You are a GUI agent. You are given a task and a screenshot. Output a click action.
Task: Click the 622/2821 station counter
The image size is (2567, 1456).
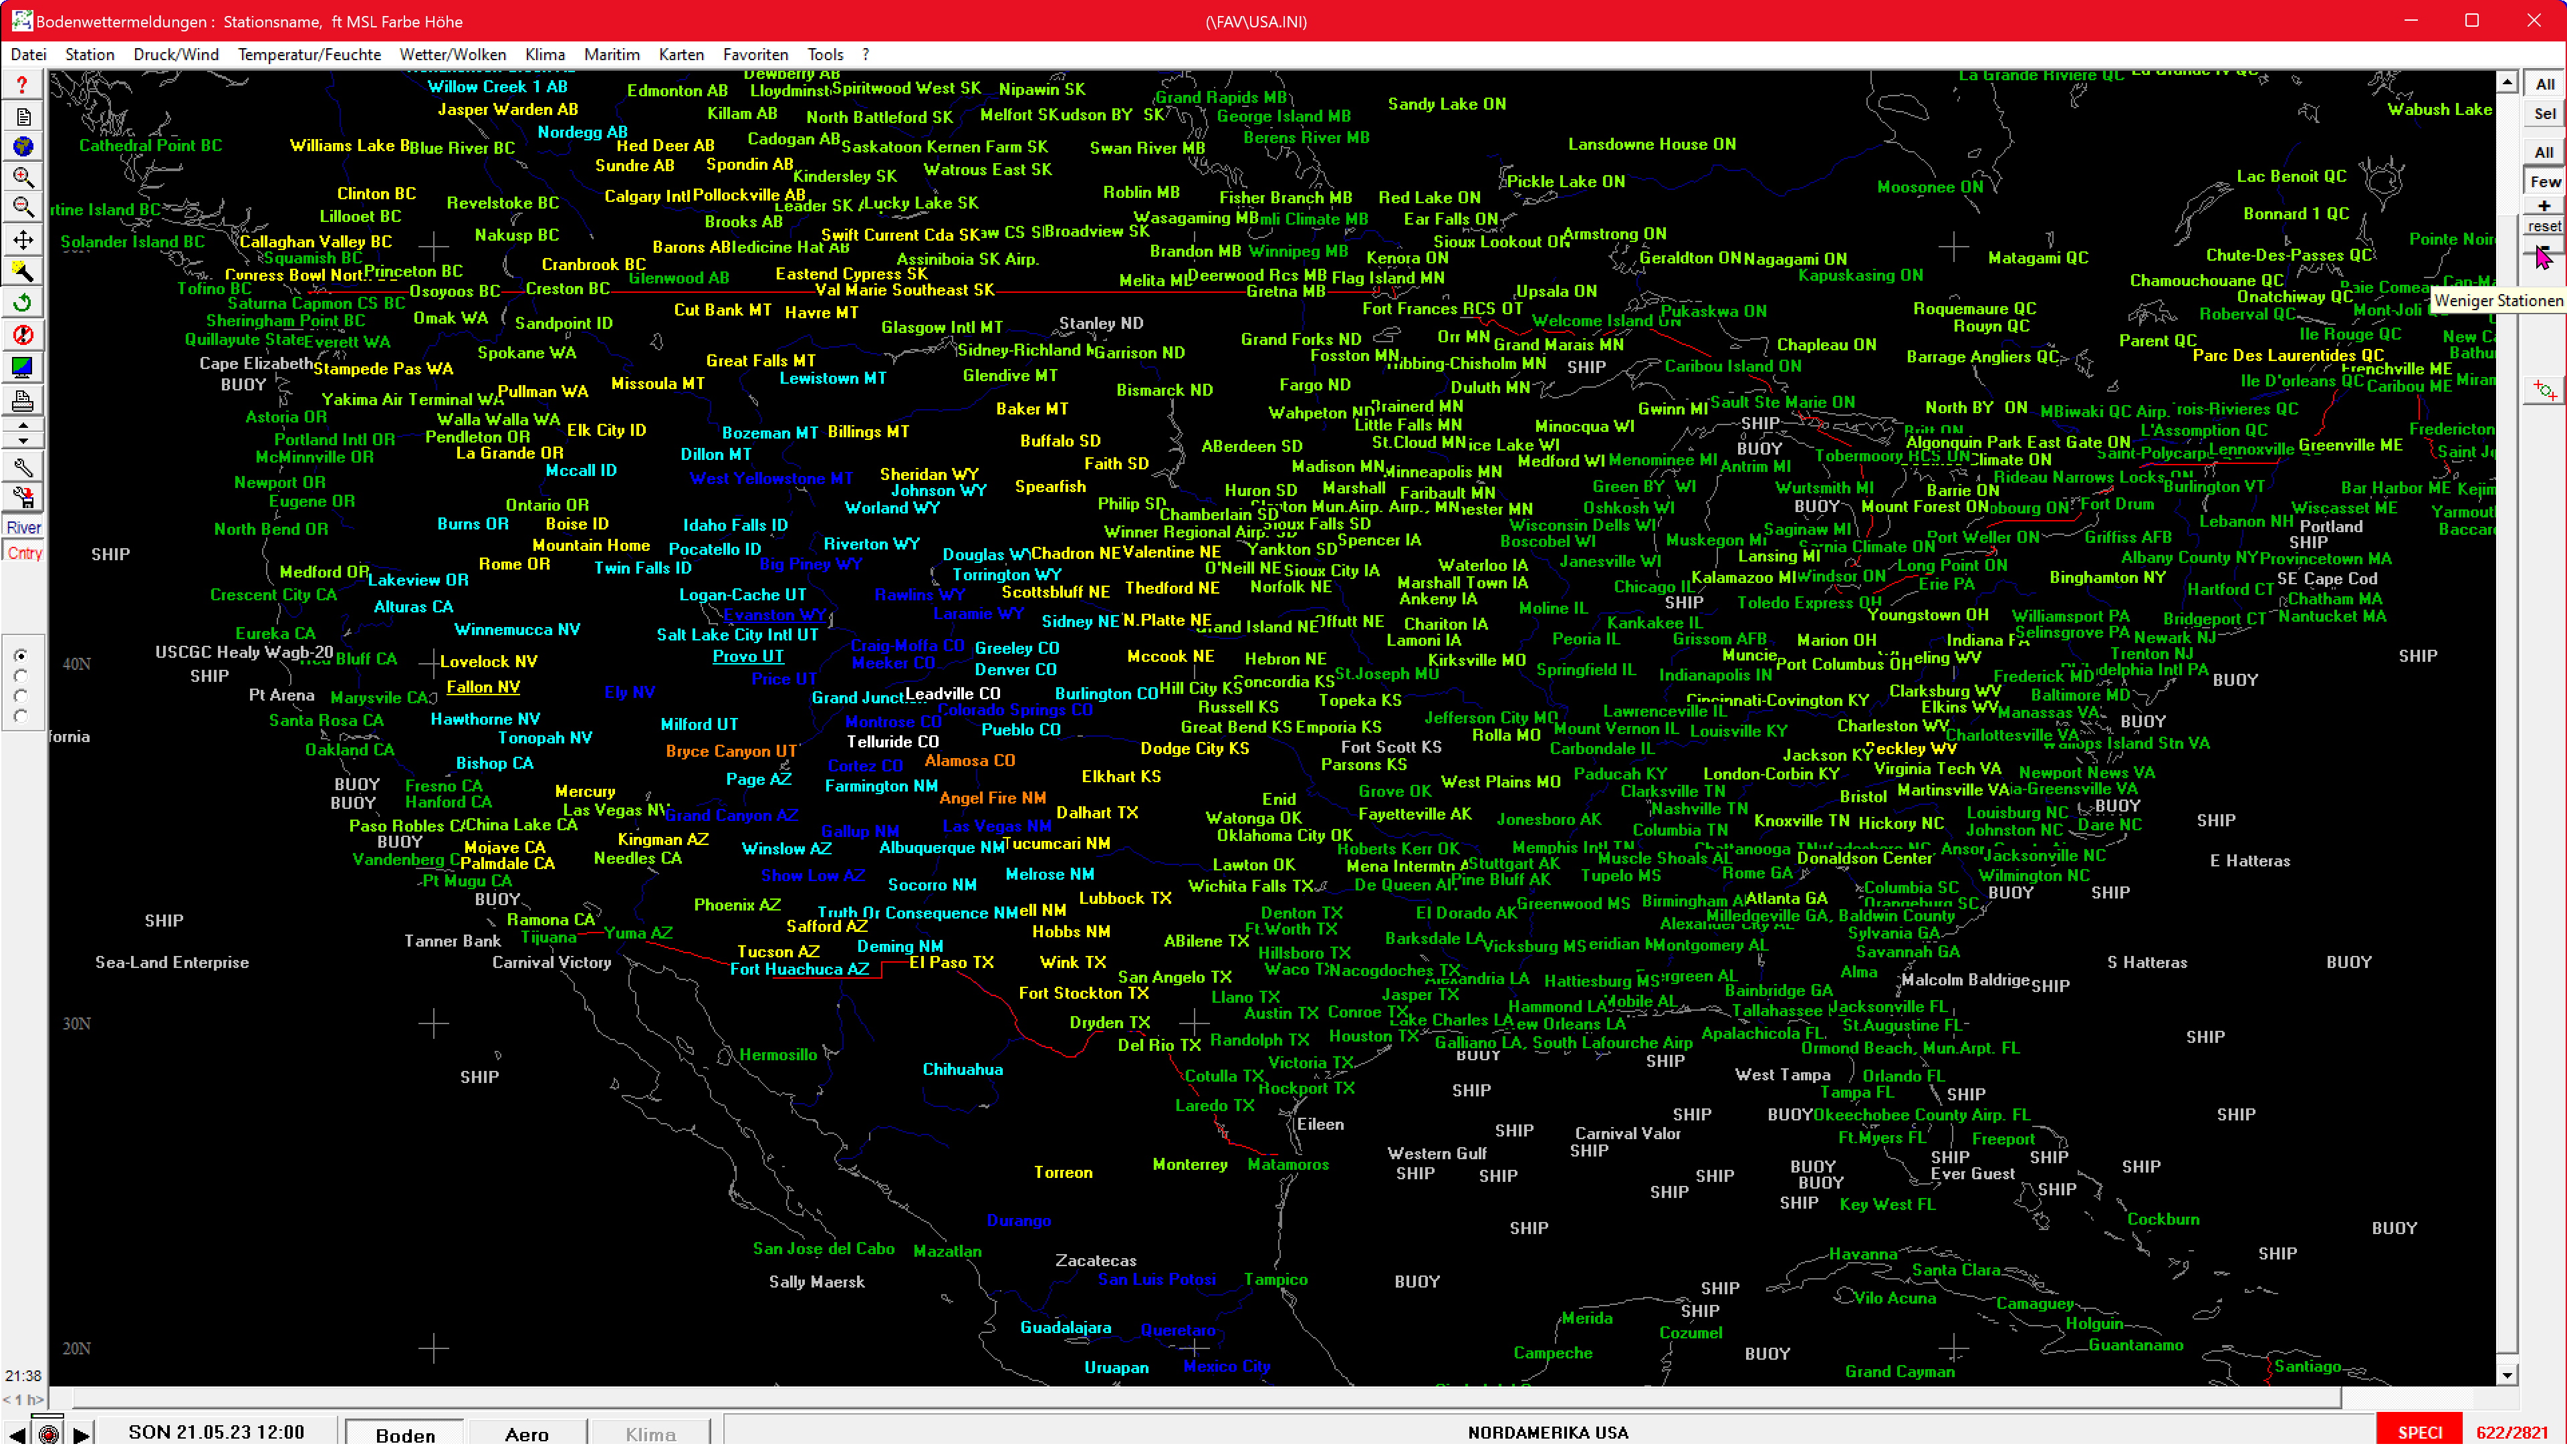point(2513,1433)
